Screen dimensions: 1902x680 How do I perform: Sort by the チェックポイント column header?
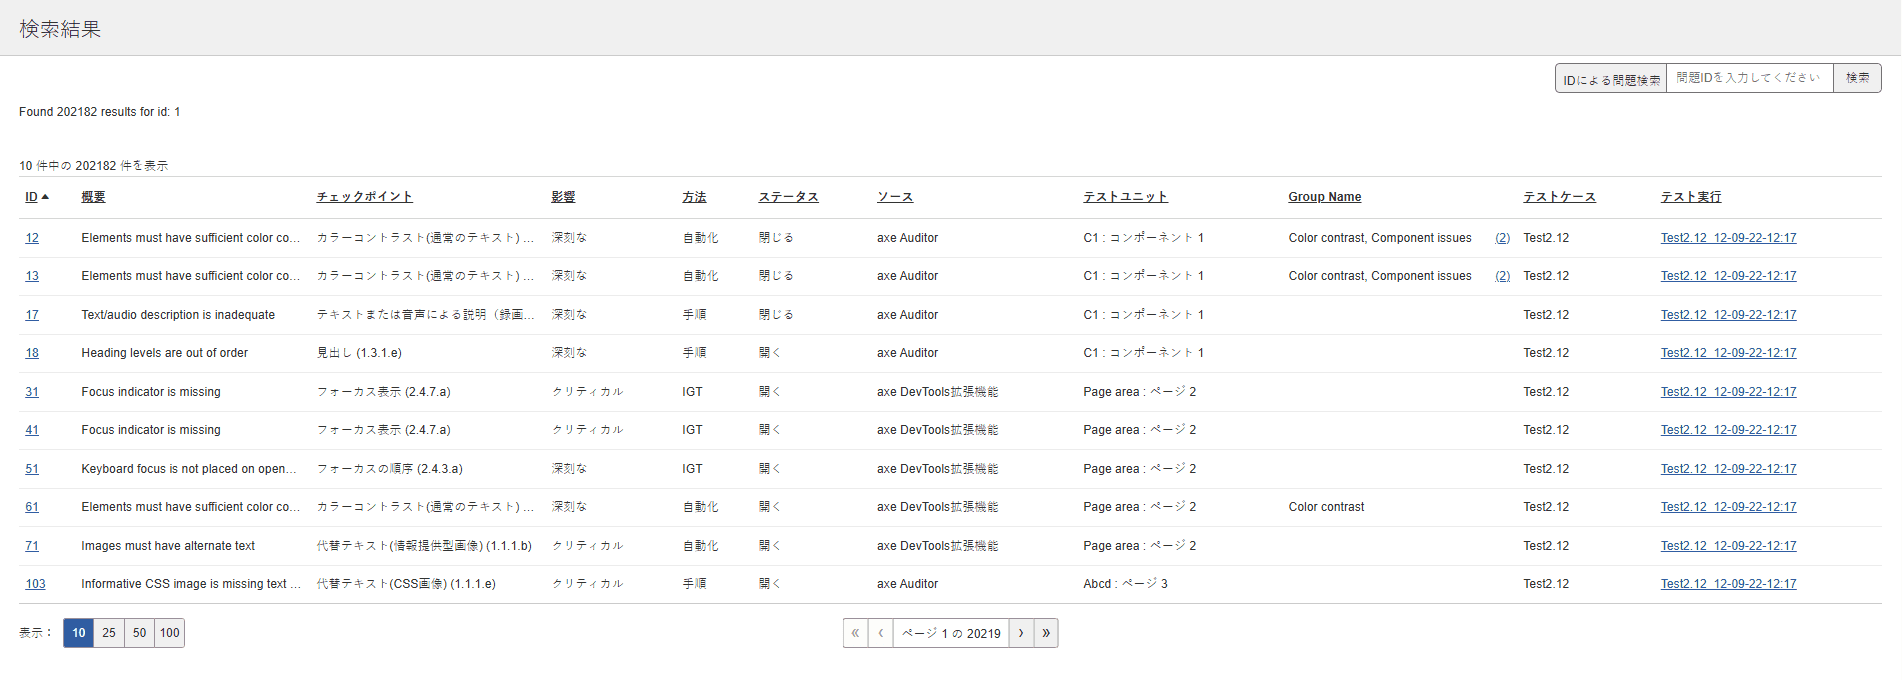pyautogui.click(x=364, y=197)
